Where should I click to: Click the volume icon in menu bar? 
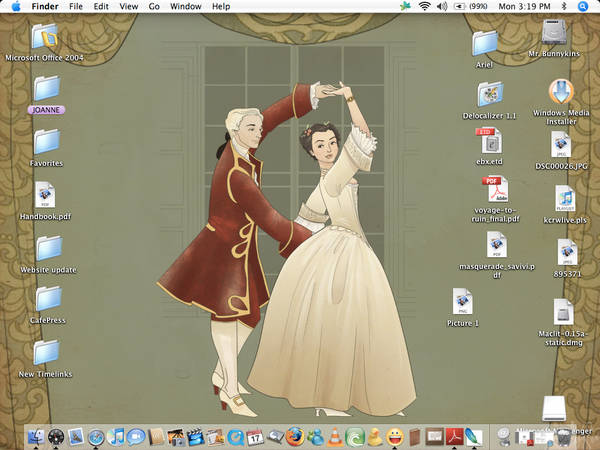point(442,7)
